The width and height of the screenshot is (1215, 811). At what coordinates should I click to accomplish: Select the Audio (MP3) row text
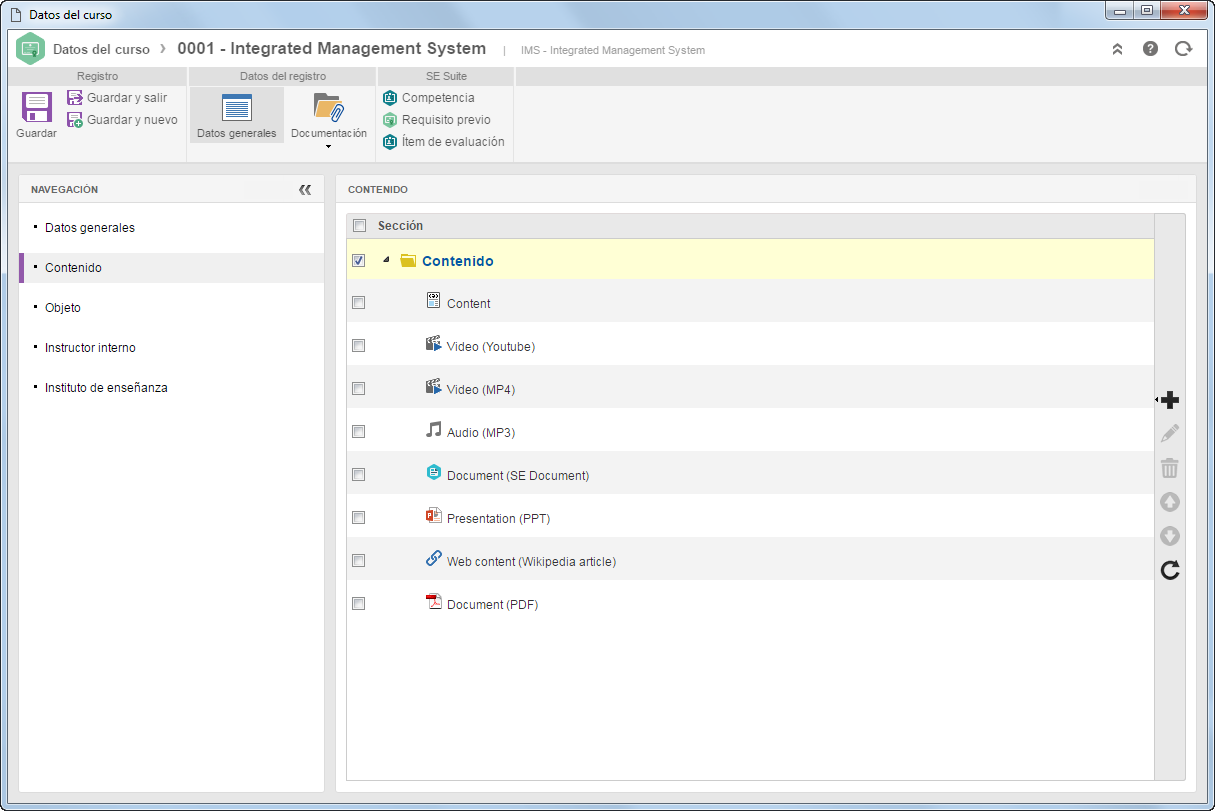click(481, 433)
